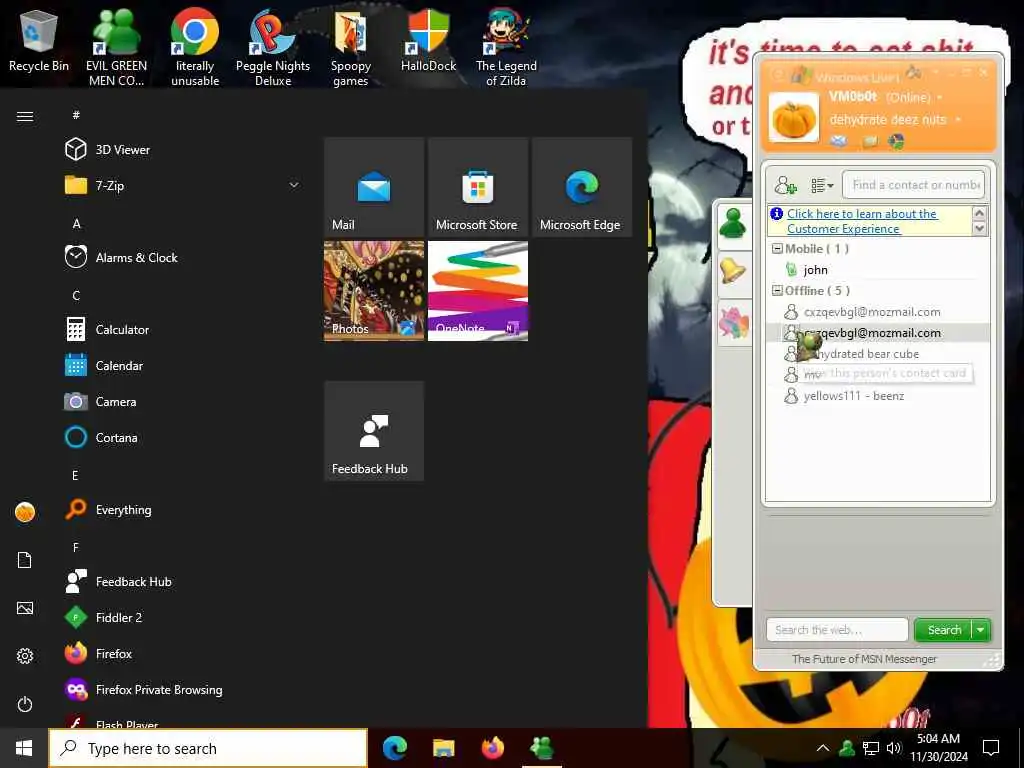Open the Feedback Hub tile
The width and height of the screenshot is (1024, 768).
pos(374,431)
